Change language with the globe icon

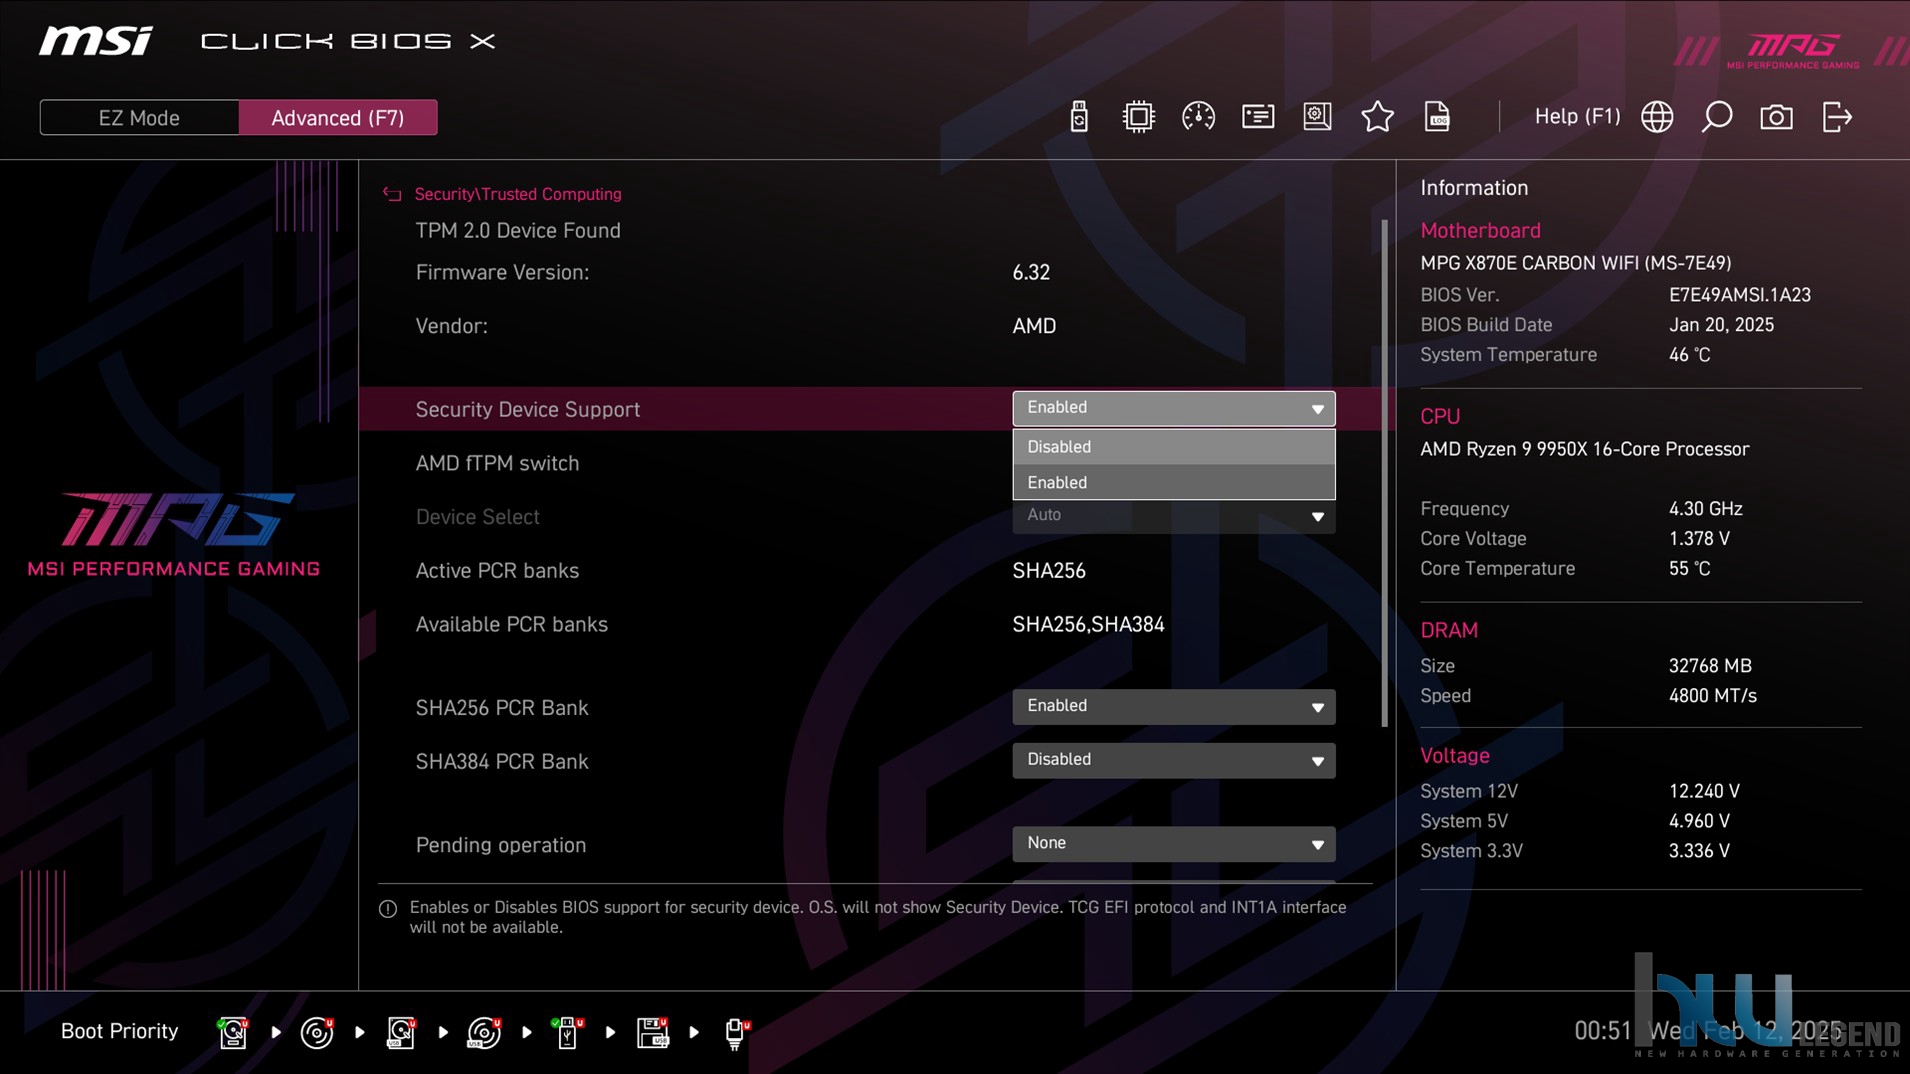(1657, 117)
